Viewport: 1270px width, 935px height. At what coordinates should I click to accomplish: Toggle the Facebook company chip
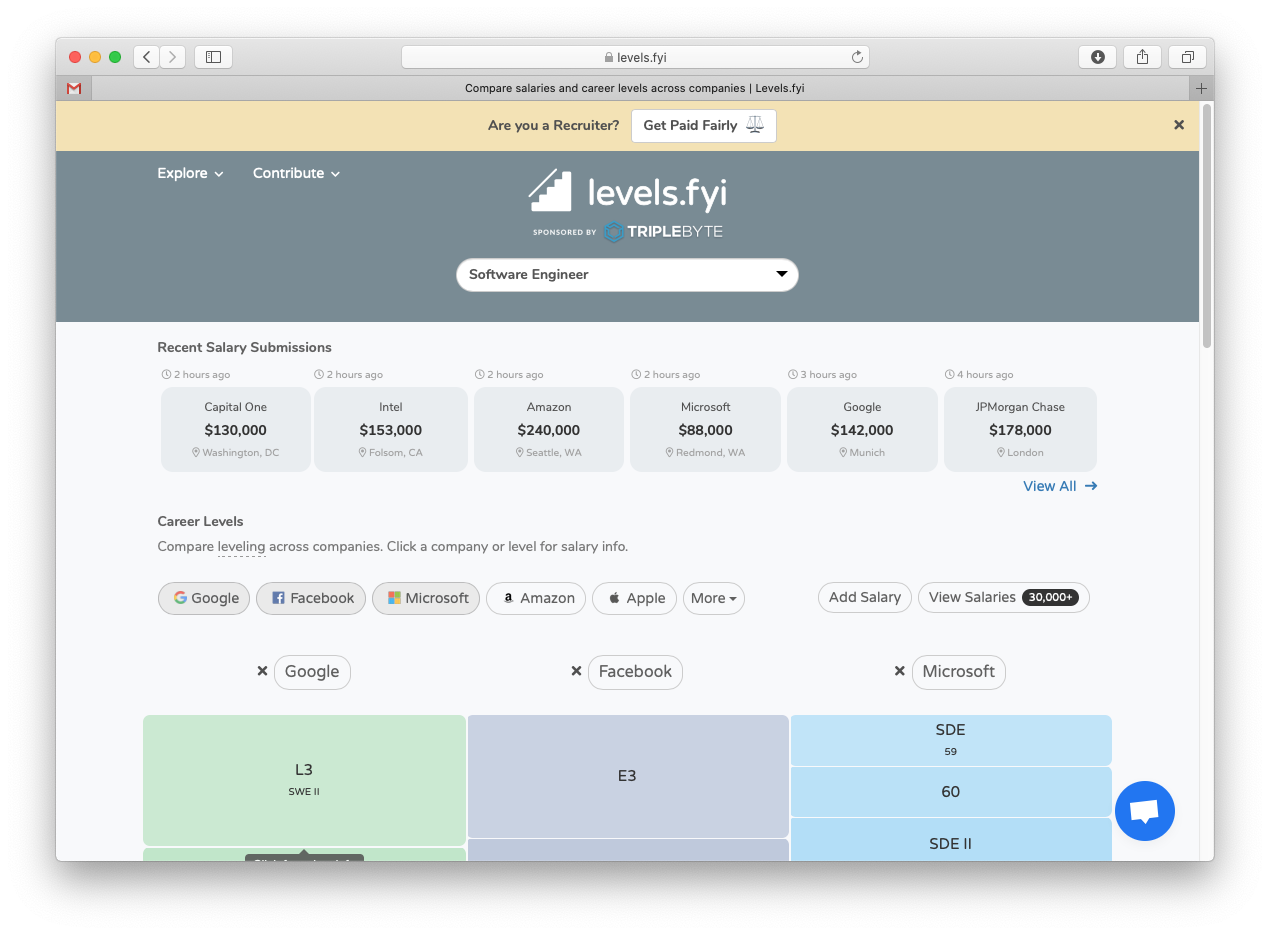pyautogui.click(x=310, y=598)
